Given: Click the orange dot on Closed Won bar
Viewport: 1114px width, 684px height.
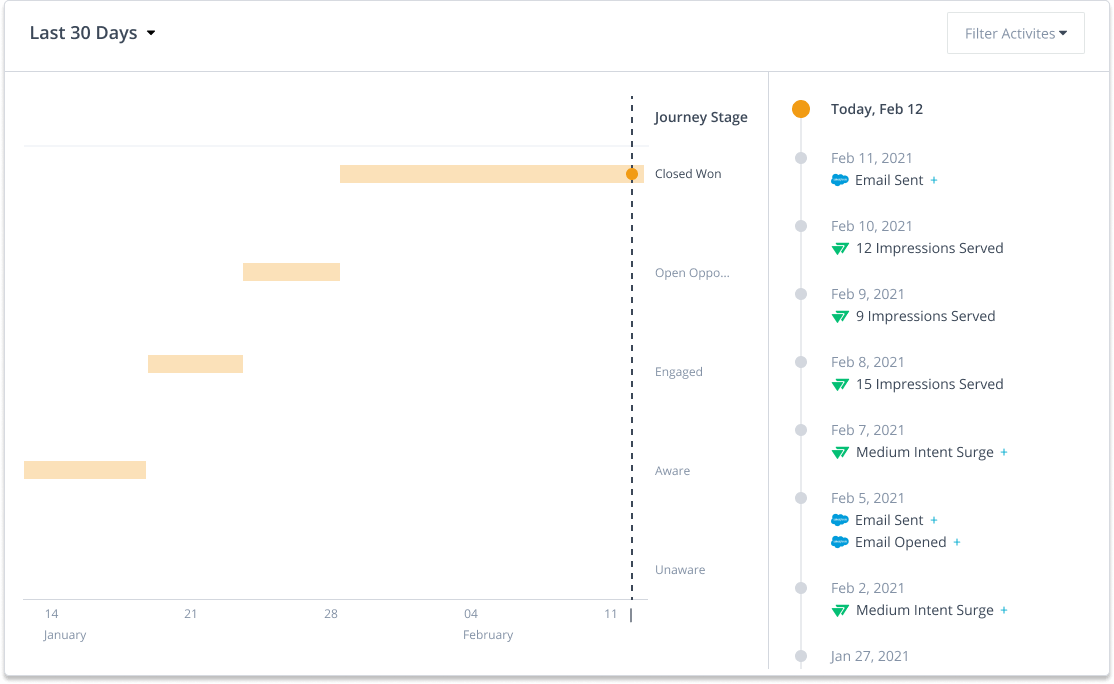Looking at the screenshot, I should click(632, 174).
